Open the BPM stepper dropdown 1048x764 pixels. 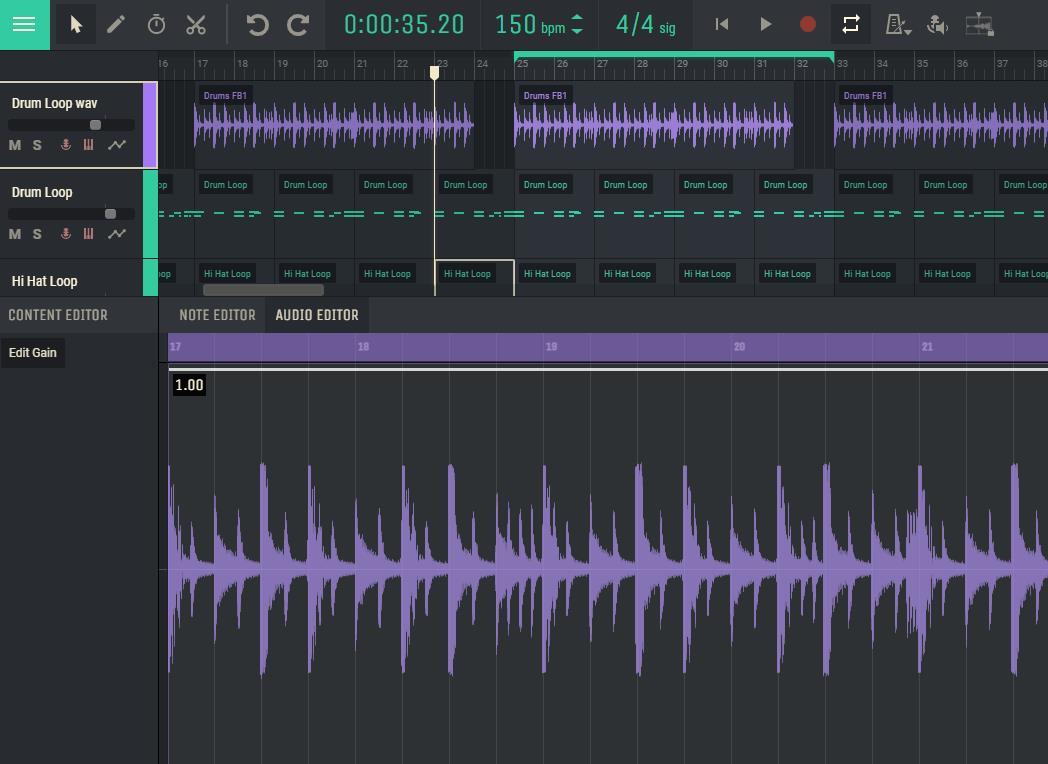coord(578,24)
